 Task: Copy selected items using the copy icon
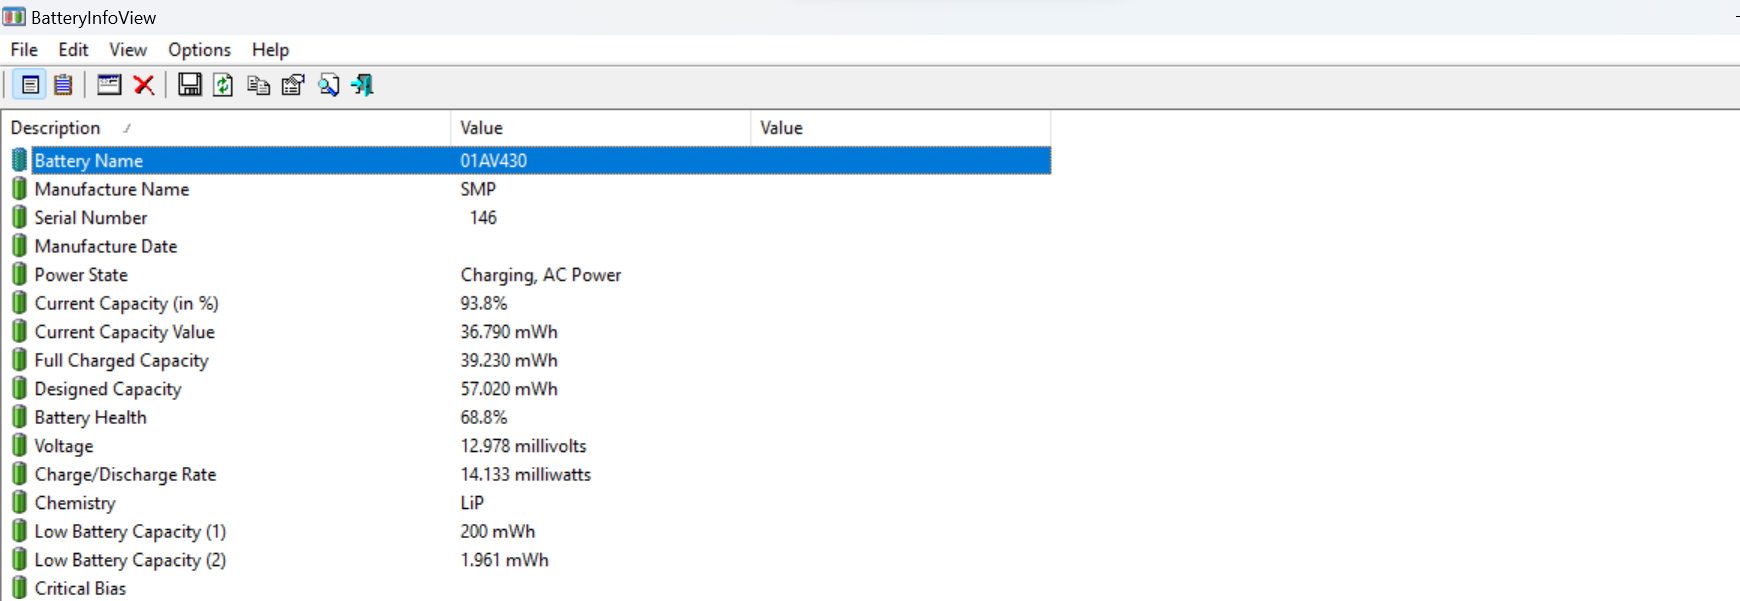[258, 85]
